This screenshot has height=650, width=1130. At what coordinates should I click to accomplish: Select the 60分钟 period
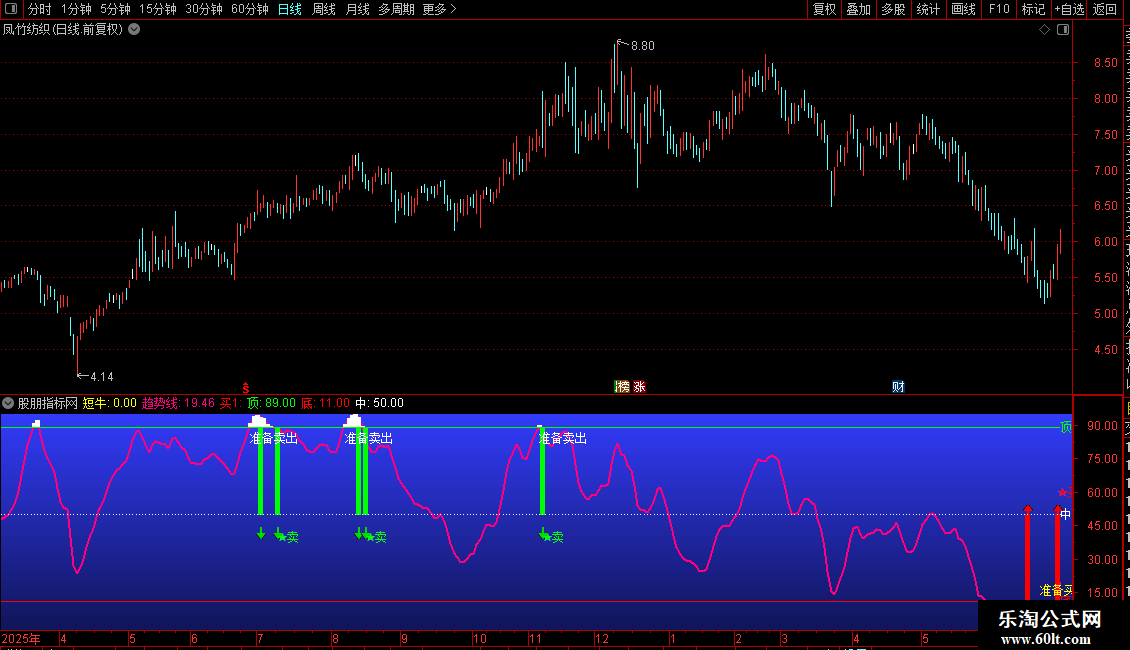pyautogui.click(x=250, y=9)
